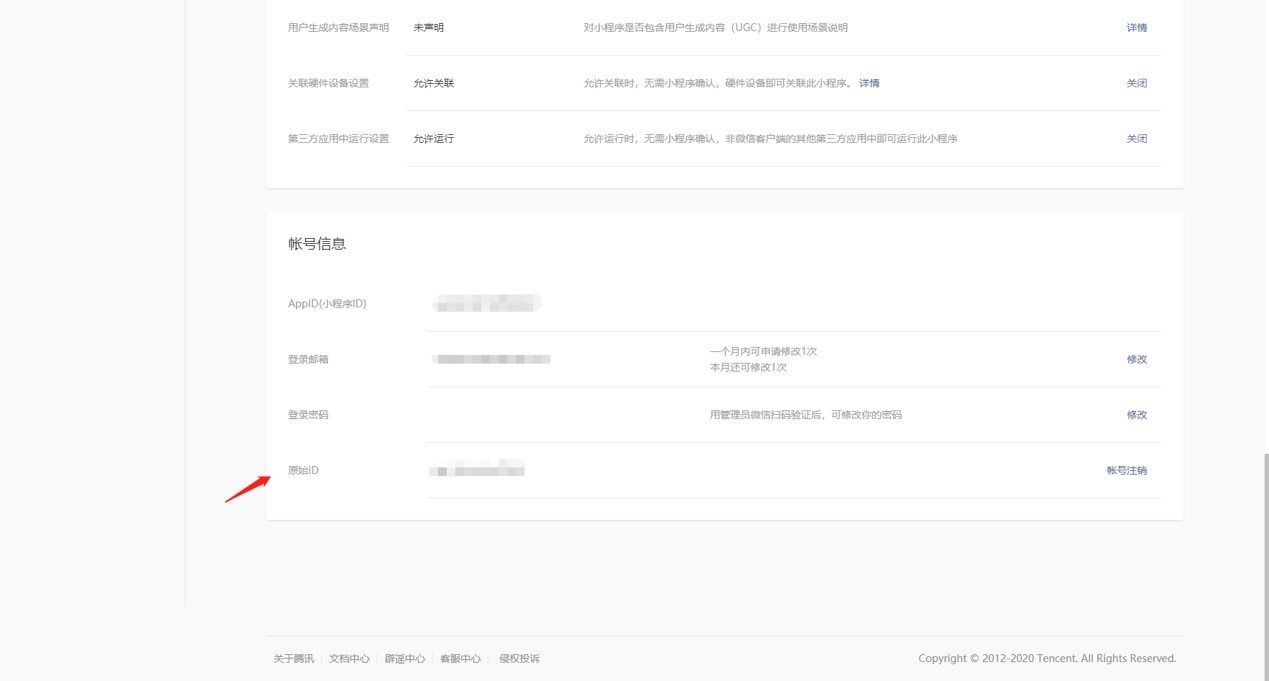Click 侵权投诉 footer link
The width and height of the screenshot is (1269, 681).
[519, 659]
